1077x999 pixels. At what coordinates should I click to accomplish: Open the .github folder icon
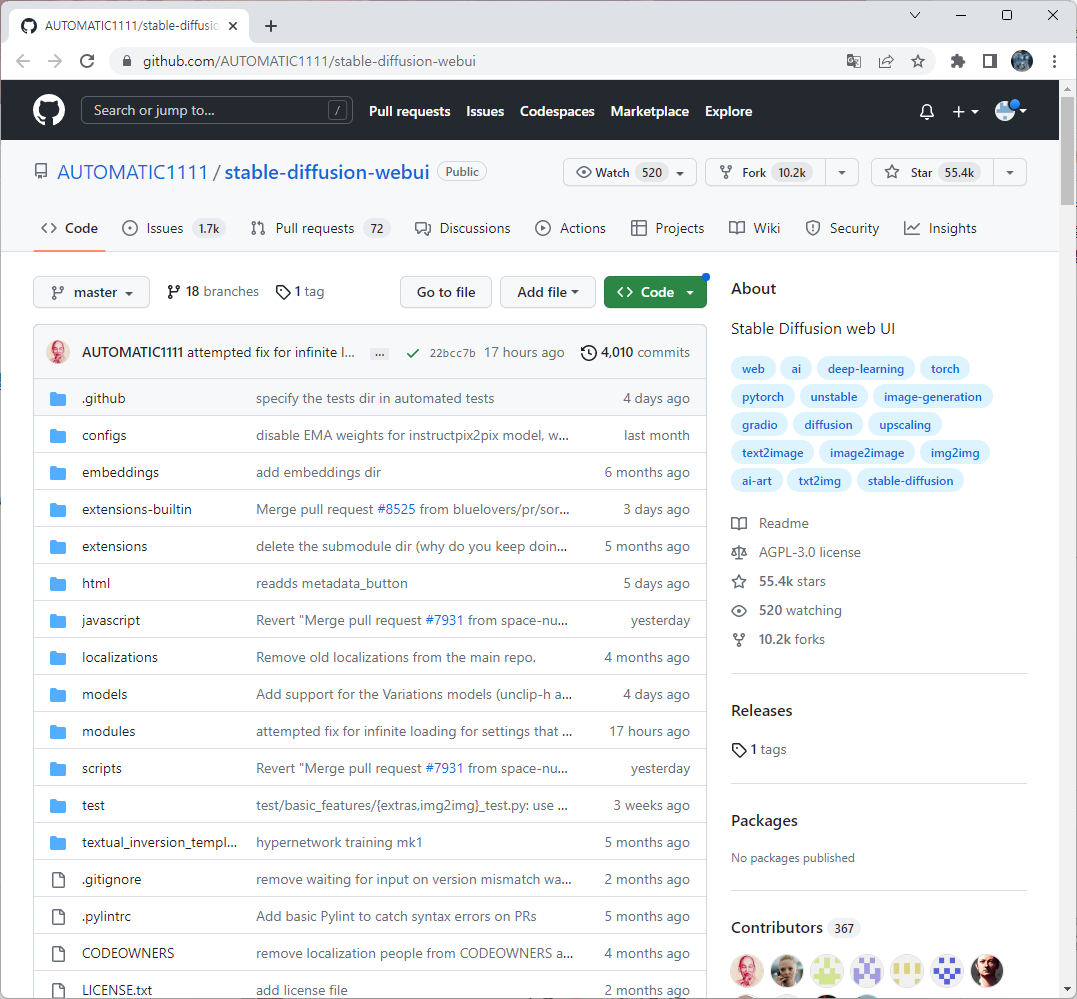coord(58,399)
